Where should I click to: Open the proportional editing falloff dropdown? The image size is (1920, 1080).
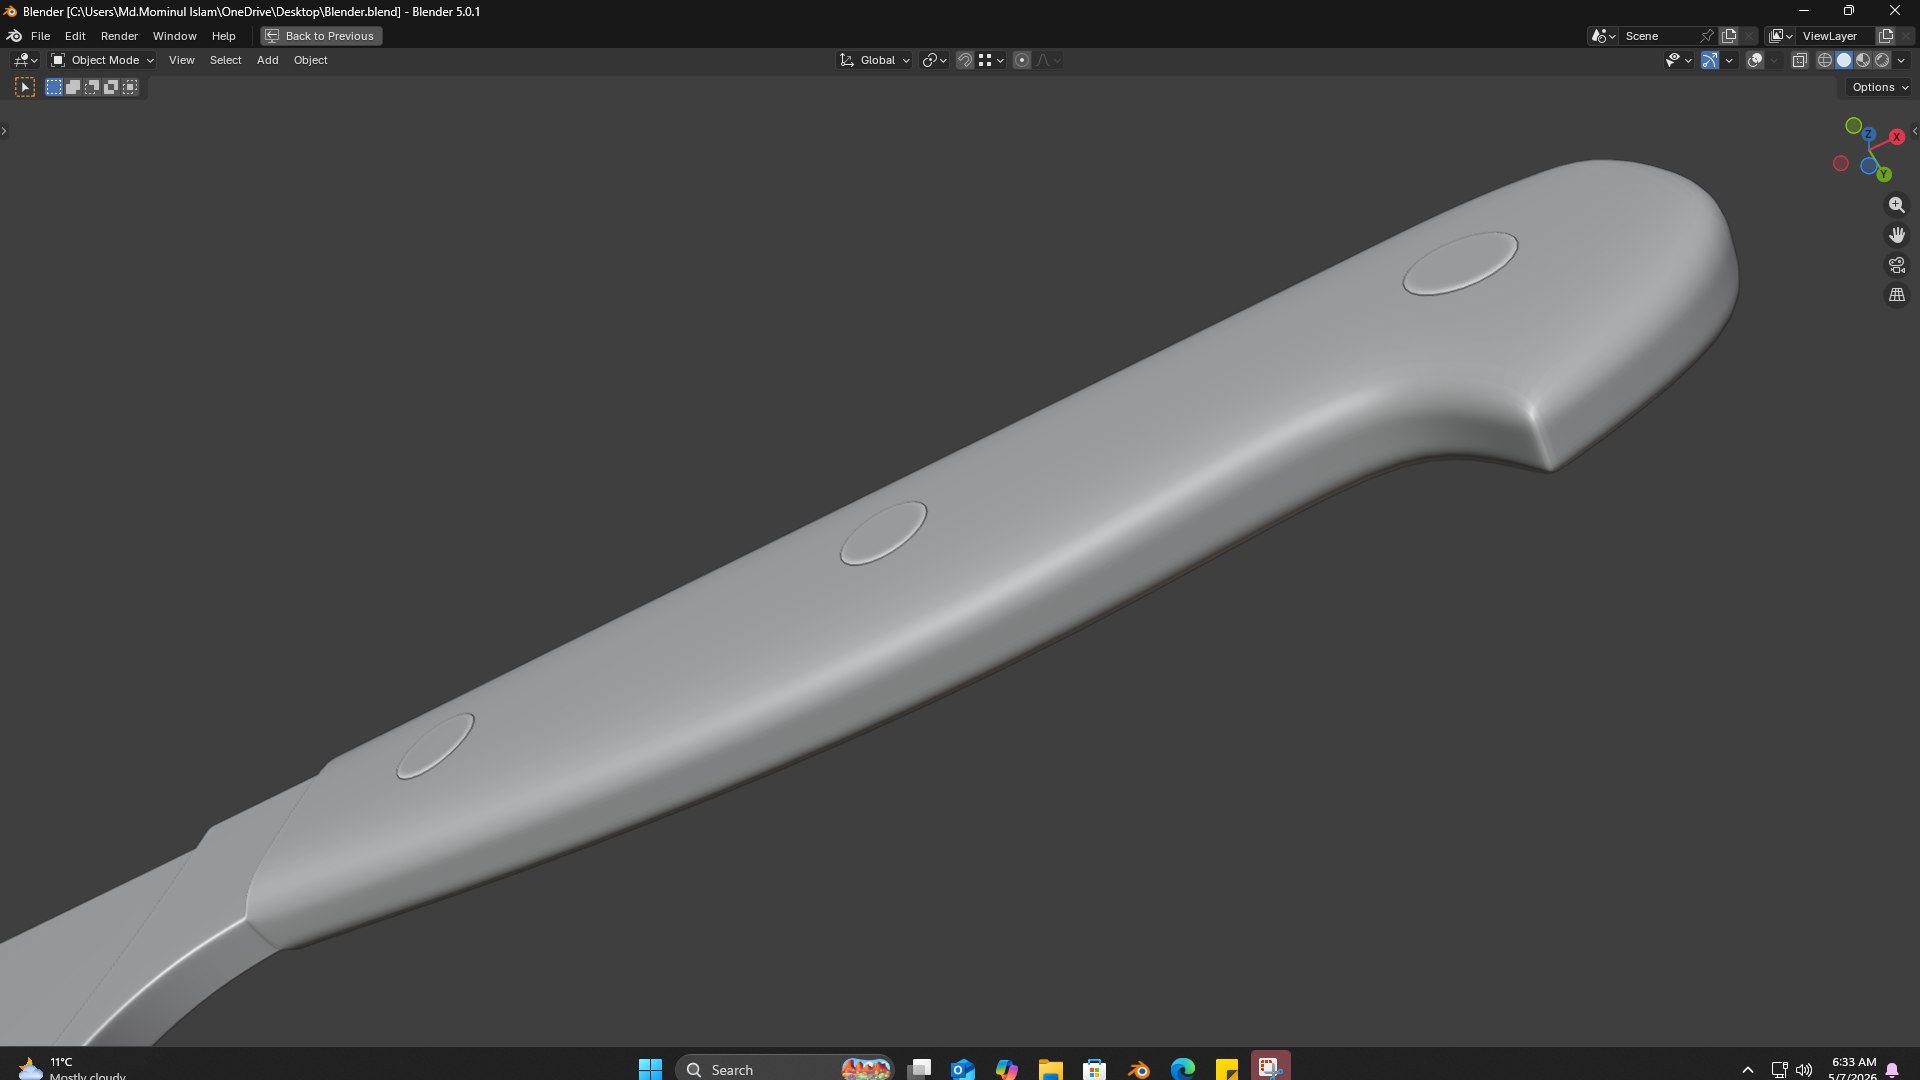pyautogui.click(x=1048, y=60)
